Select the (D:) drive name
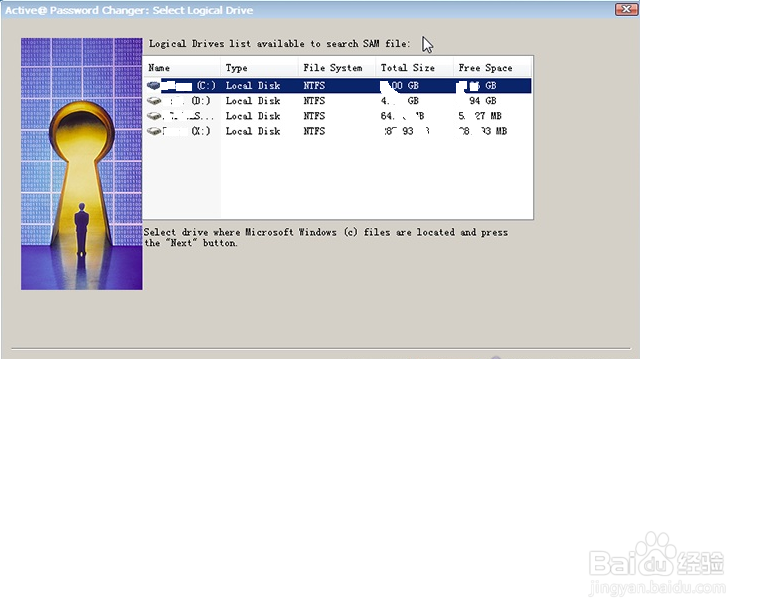Screen dimensions: 768x614 coord(201,101)
